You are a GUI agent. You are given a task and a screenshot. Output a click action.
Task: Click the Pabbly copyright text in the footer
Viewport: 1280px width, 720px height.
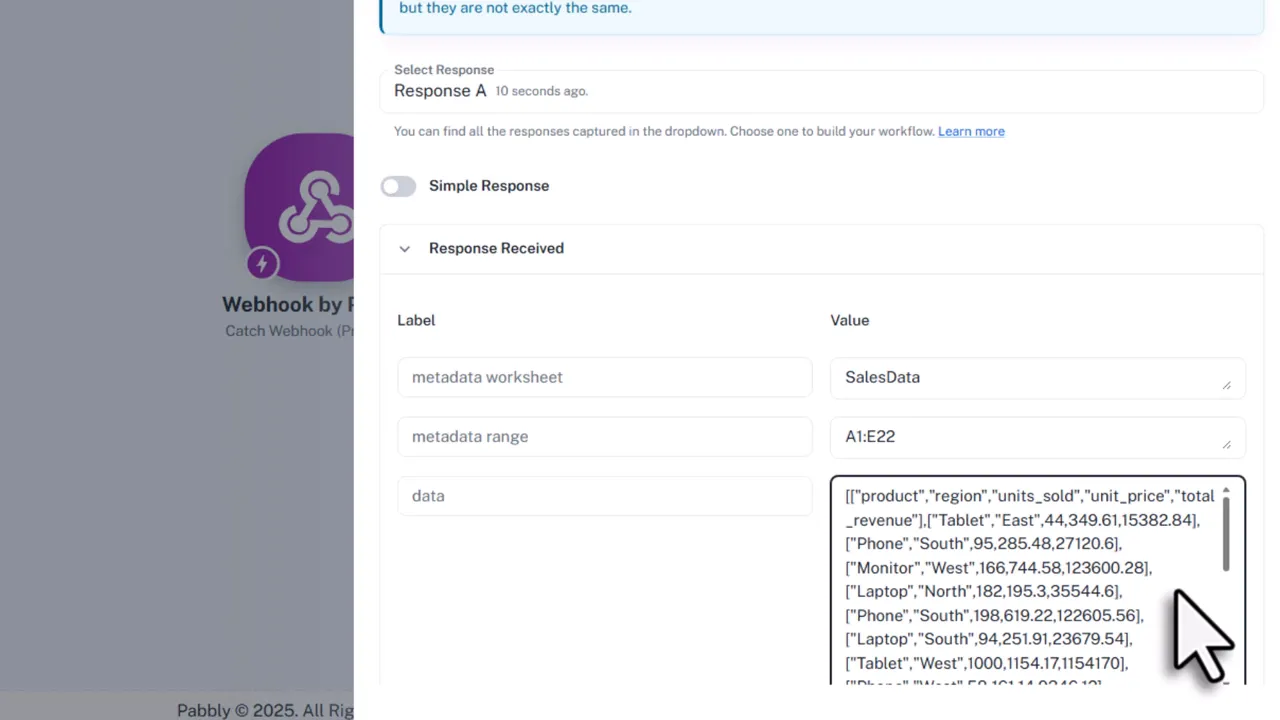pos(264,710)
